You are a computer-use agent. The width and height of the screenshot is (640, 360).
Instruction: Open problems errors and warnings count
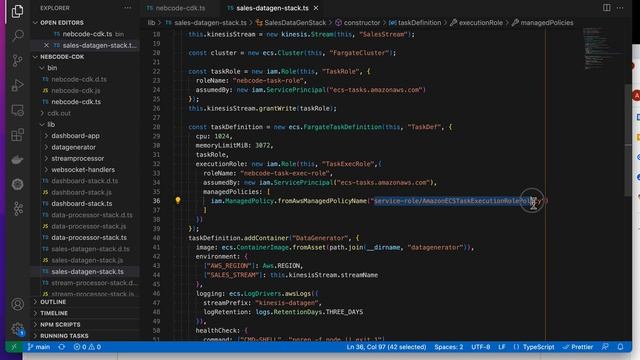click(x=87, y=347)
